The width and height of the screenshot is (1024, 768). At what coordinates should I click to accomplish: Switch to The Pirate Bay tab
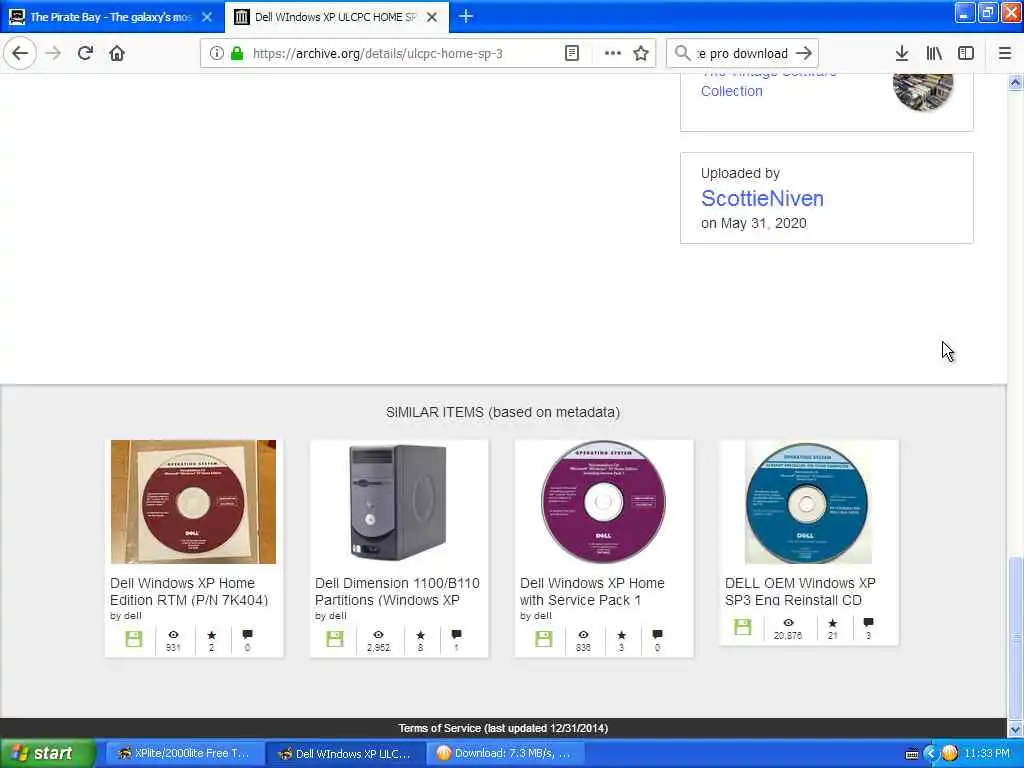pos(111,17)
